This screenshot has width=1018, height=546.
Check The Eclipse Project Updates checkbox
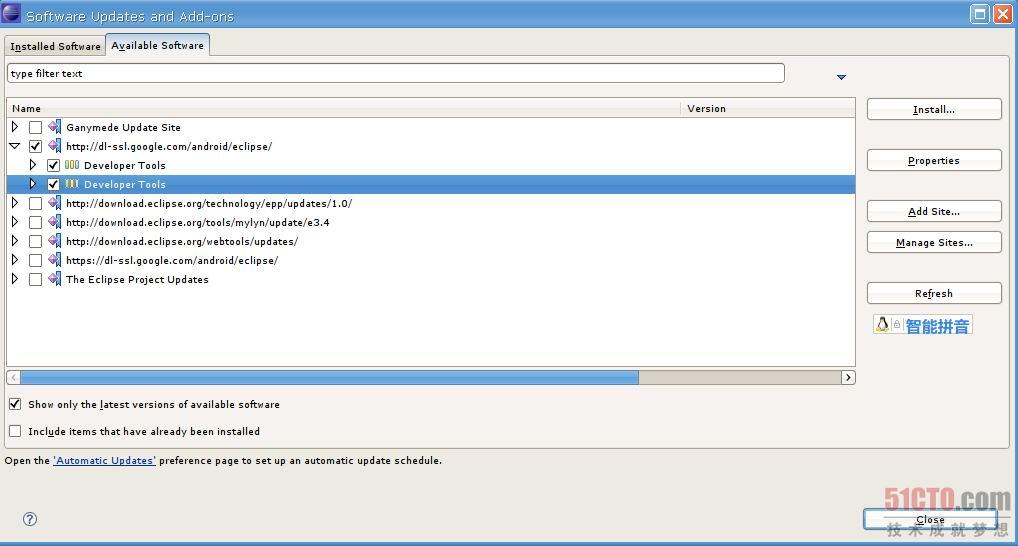(x=36, y=279)
